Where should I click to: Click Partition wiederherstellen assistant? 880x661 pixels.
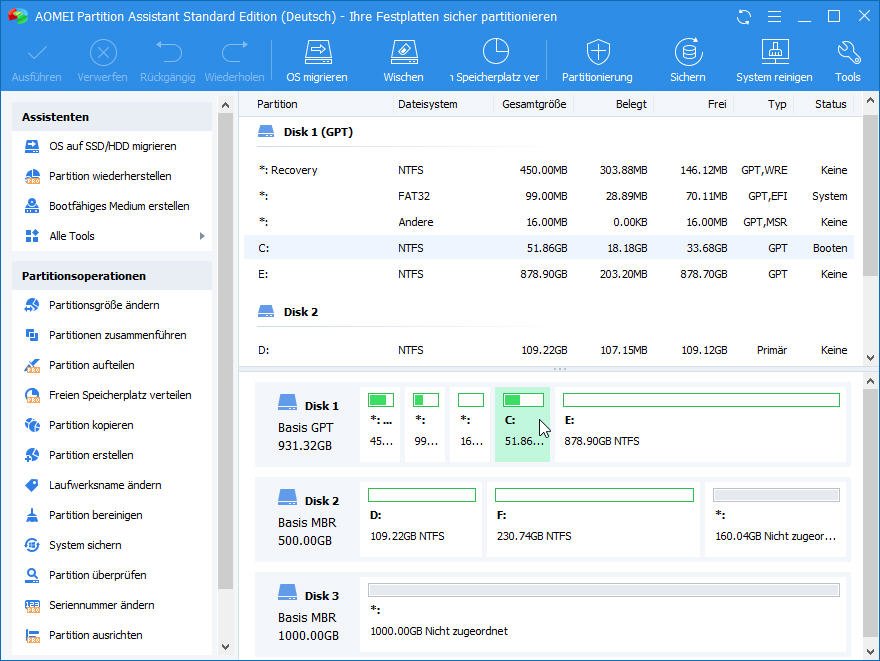tap(110, 176)
